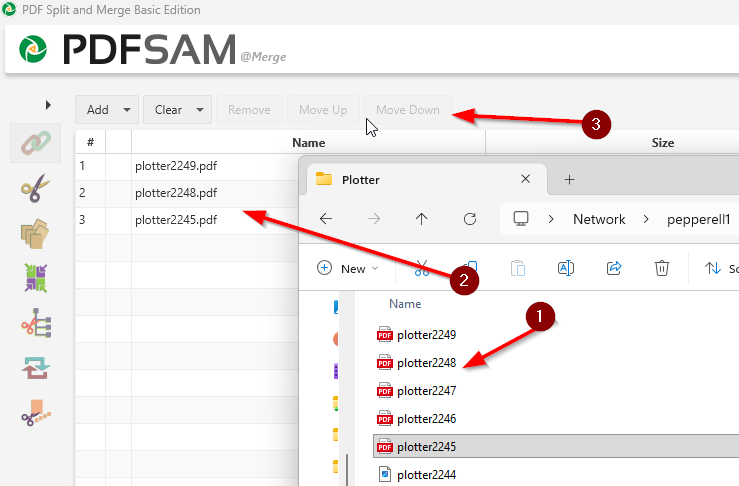The image size is (739, 486).
Task: Click the Add button
Action: (98, 110)
